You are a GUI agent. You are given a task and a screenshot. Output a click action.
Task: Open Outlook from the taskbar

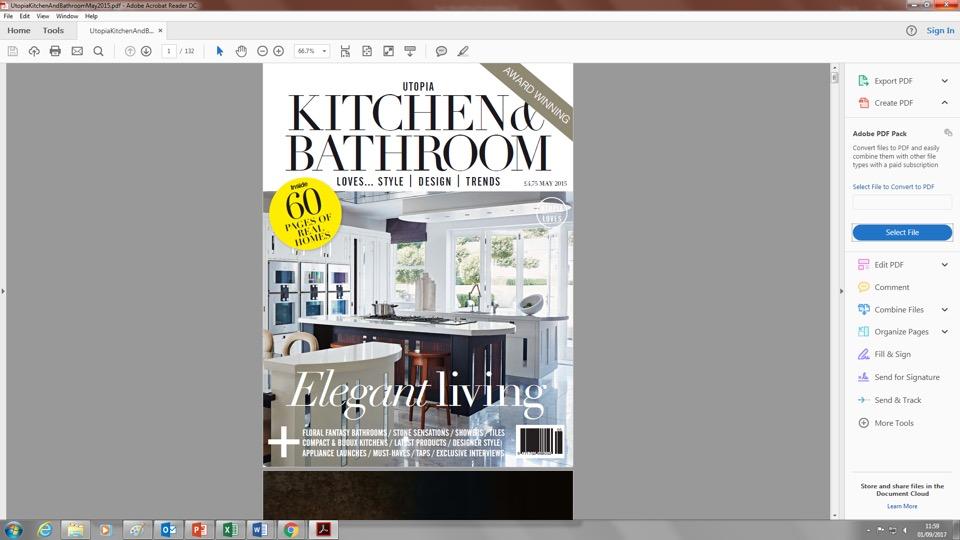click(168, 530)
